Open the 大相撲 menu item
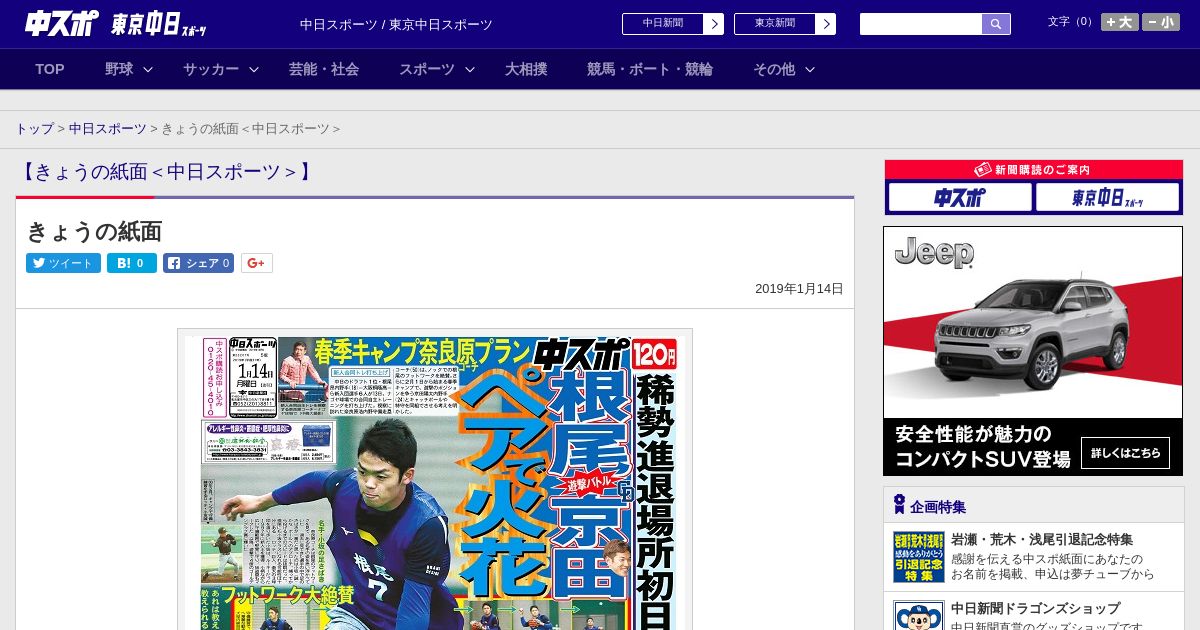Viewport: 1200px width, 630px height. 526,69
